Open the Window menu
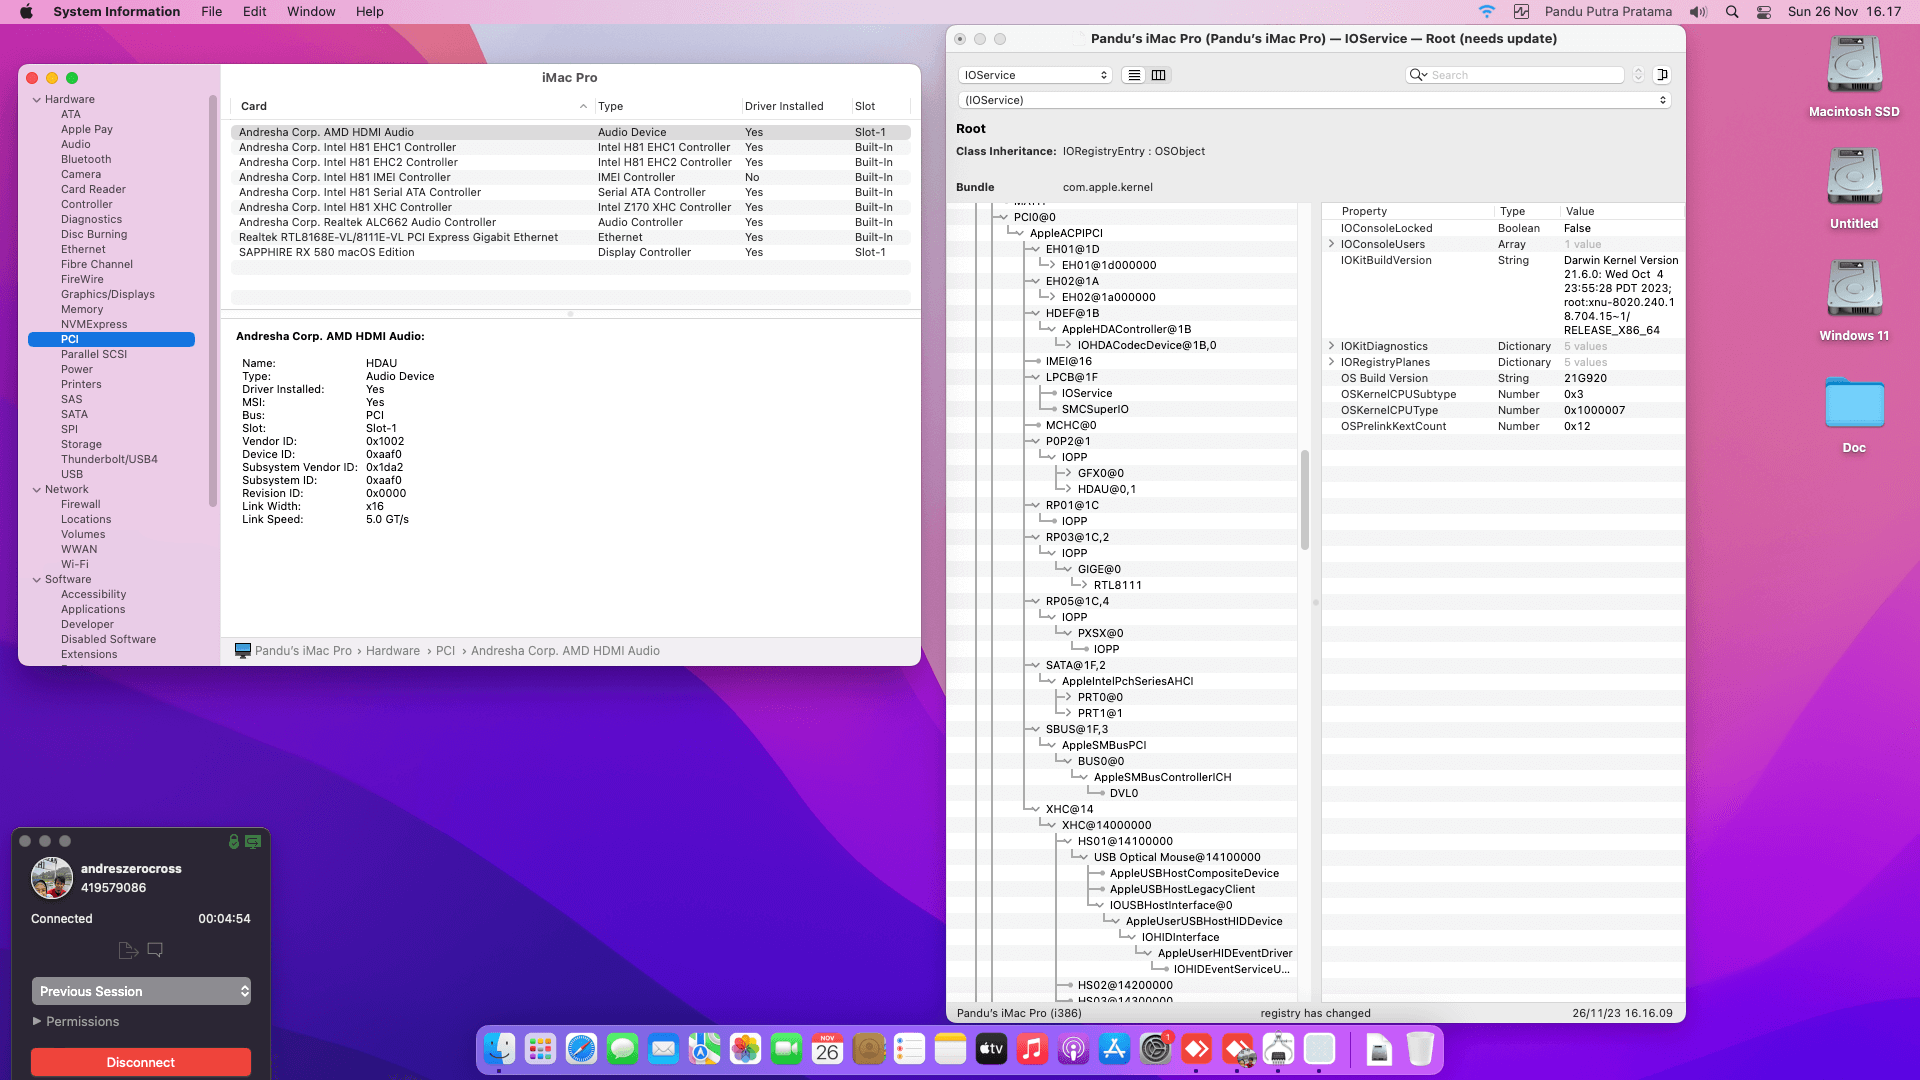 [x=311, y=12]
